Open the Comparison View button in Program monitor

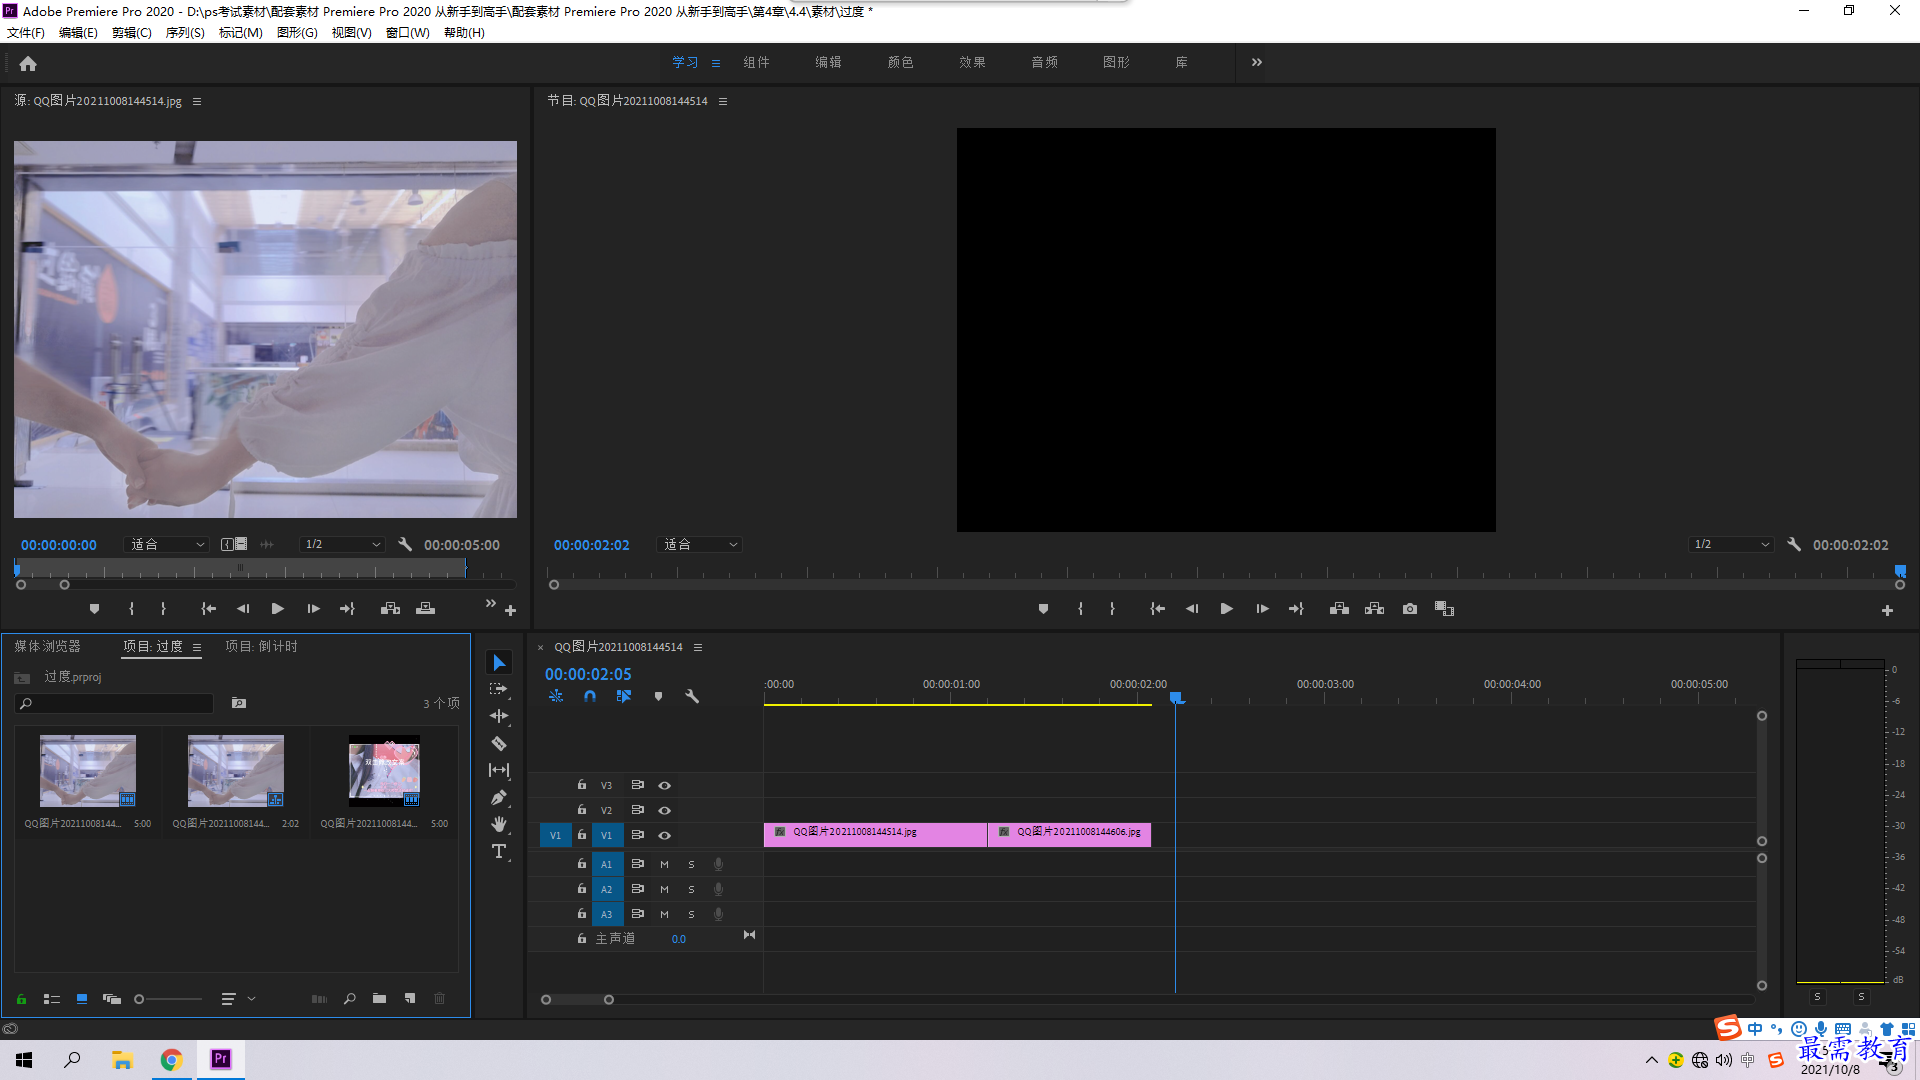coord(1444,609)
